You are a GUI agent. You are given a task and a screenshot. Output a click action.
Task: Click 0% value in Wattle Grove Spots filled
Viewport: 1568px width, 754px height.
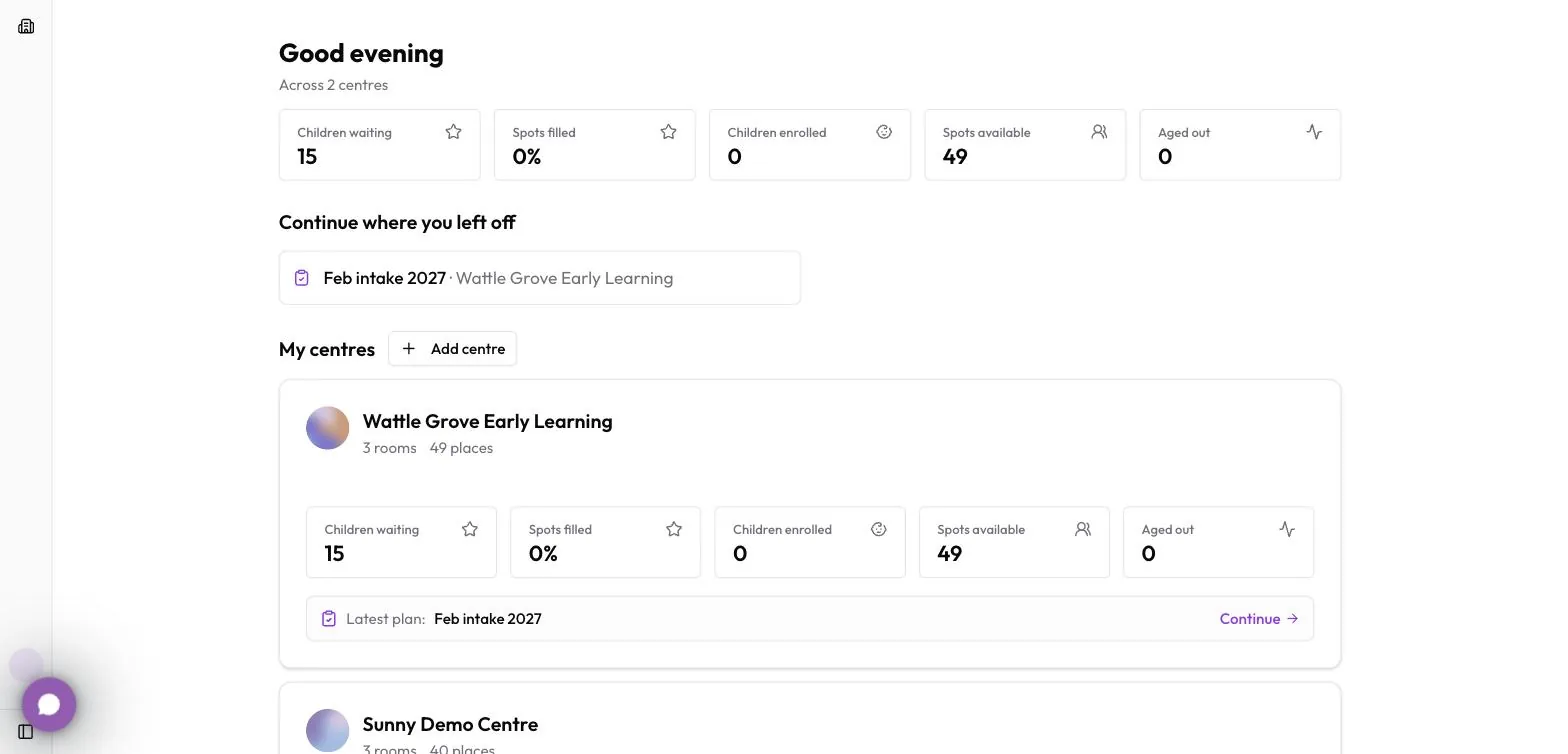pyautogui.click(x=543, y=554)
